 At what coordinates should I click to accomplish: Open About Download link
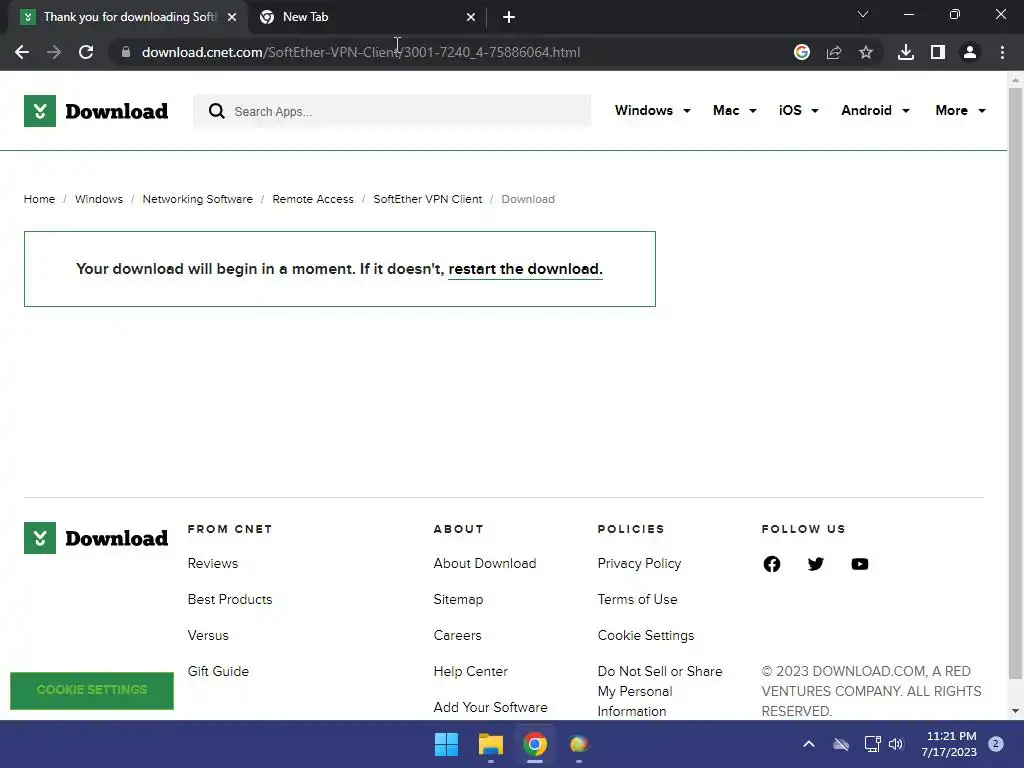coord(485,563)
